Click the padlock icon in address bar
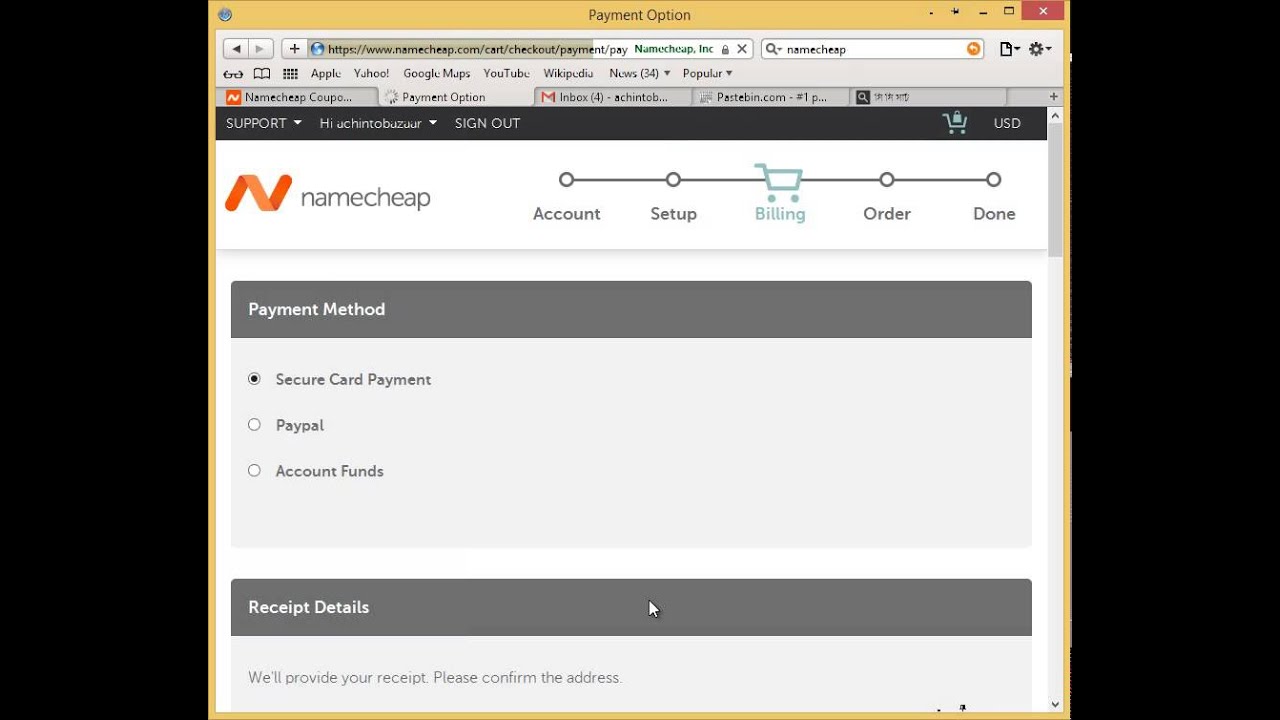This screenshot has height=720, width=1280. (x=725, y=49)
